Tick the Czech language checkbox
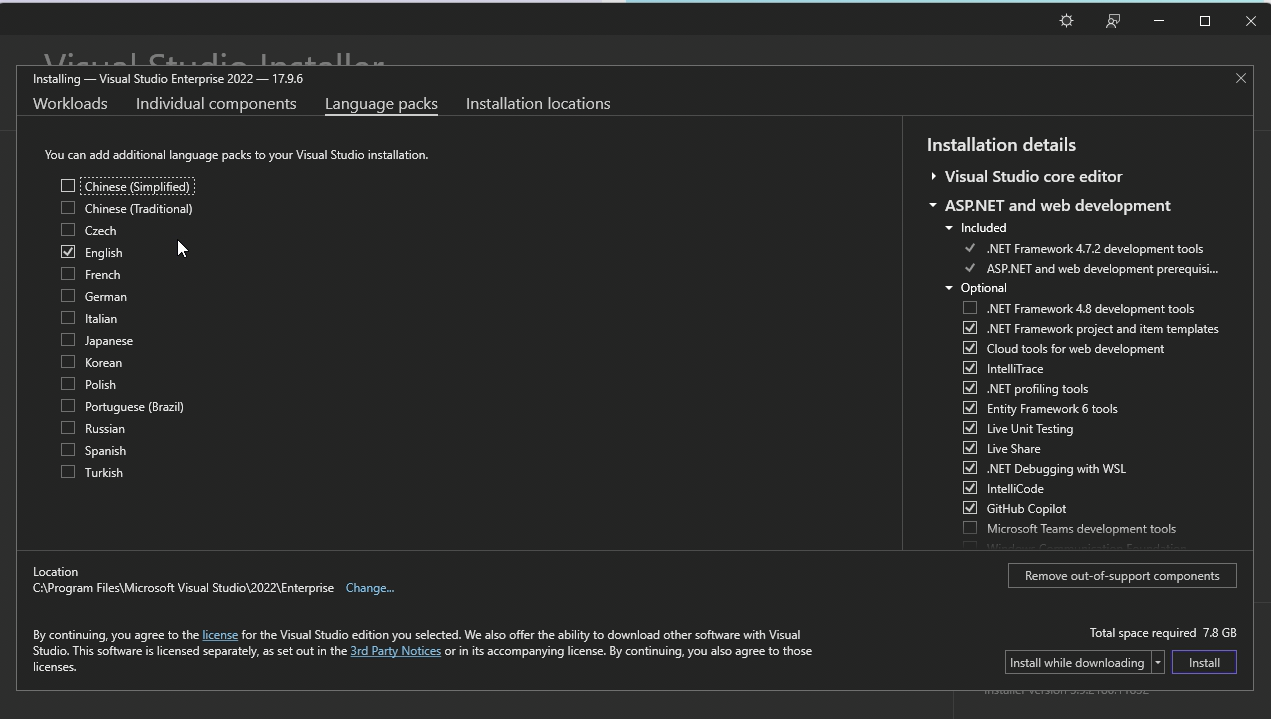Viewport: 1271px width, 719px height. 68,230
